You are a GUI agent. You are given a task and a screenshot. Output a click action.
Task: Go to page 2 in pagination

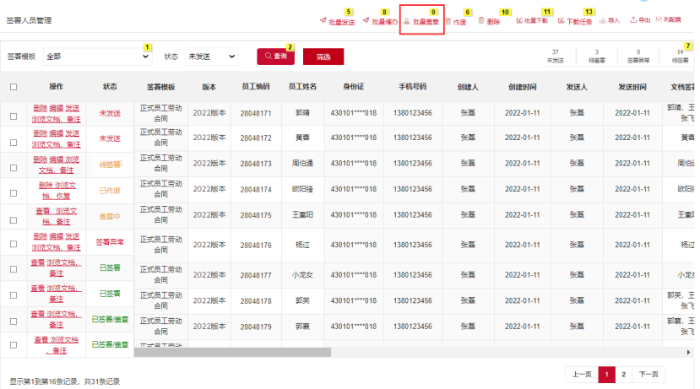pyautogui.click(x=624, y=374)
